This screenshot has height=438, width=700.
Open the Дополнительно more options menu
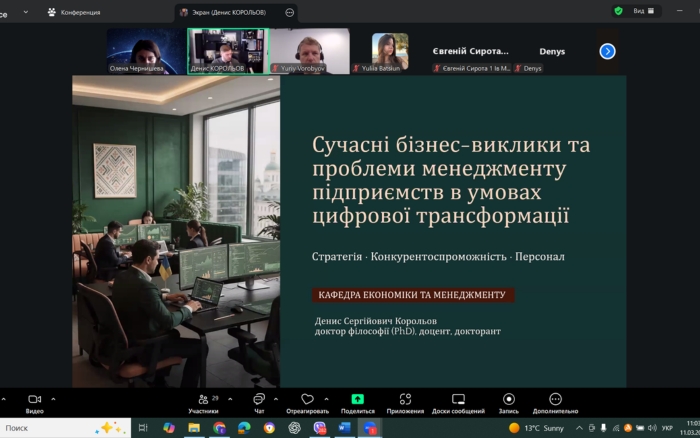(555, 400)
